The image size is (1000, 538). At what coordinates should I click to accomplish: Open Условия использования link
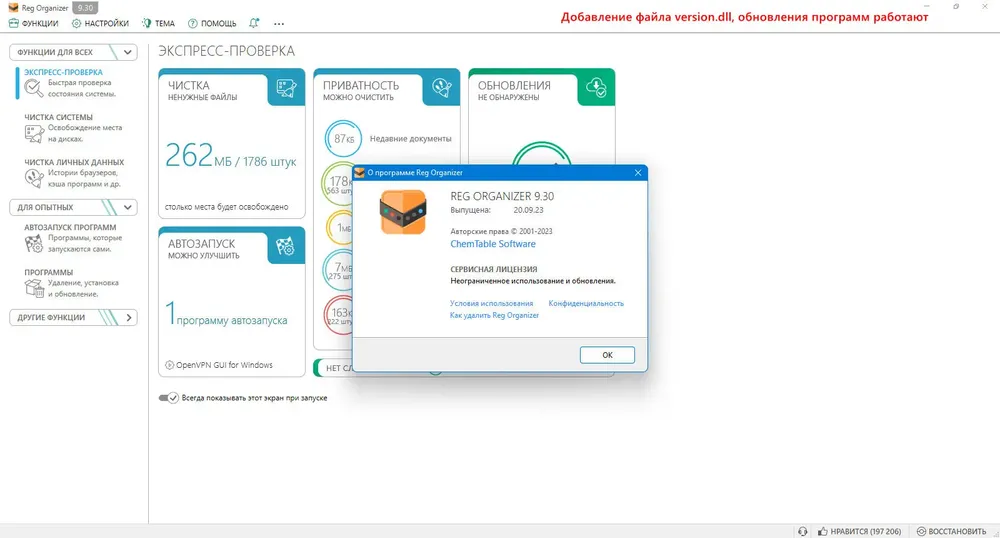(492, 303)
